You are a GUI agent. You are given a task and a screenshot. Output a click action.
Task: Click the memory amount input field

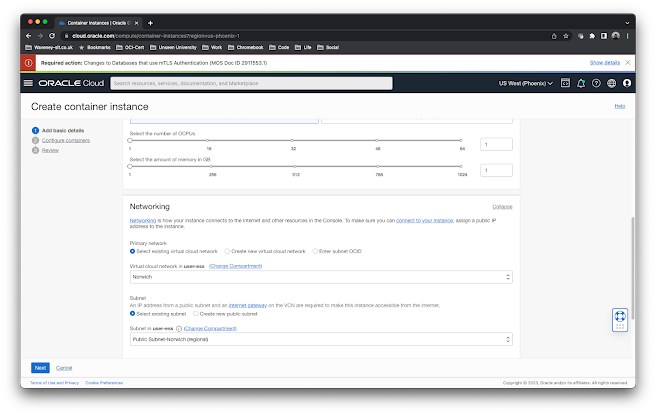click(496, 170)
